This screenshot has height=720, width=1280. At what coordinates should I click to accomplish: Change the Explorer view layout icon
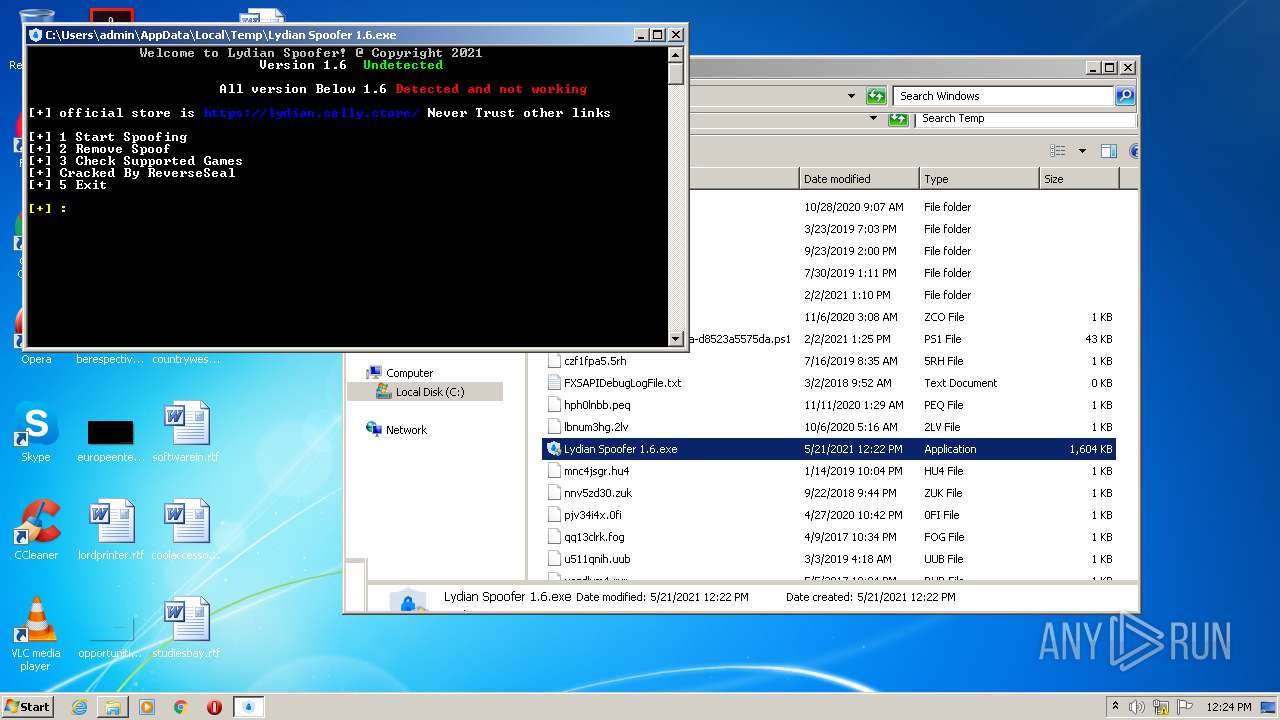[1058, 151]
